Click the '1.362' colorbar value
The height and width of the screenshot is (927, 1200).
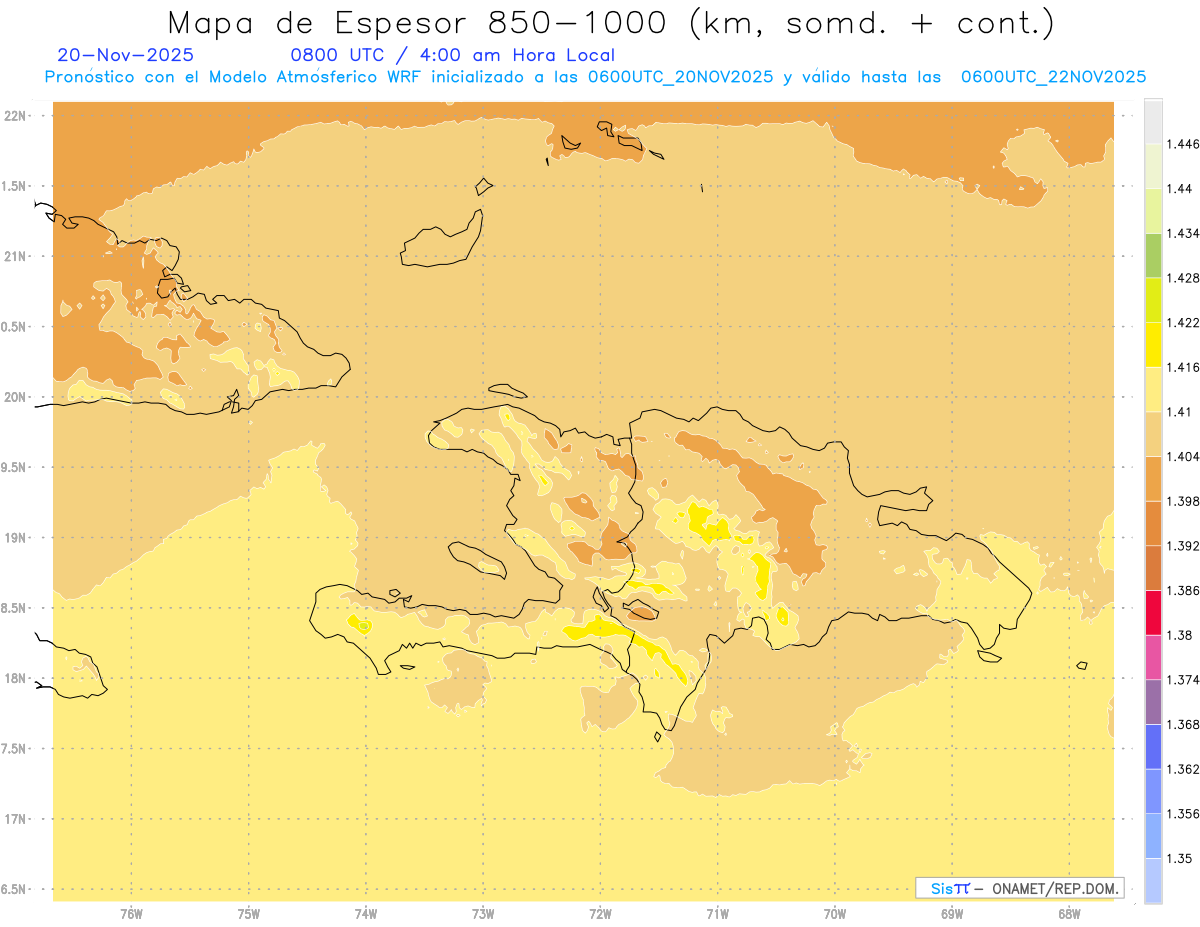[x=1183, y=769]
